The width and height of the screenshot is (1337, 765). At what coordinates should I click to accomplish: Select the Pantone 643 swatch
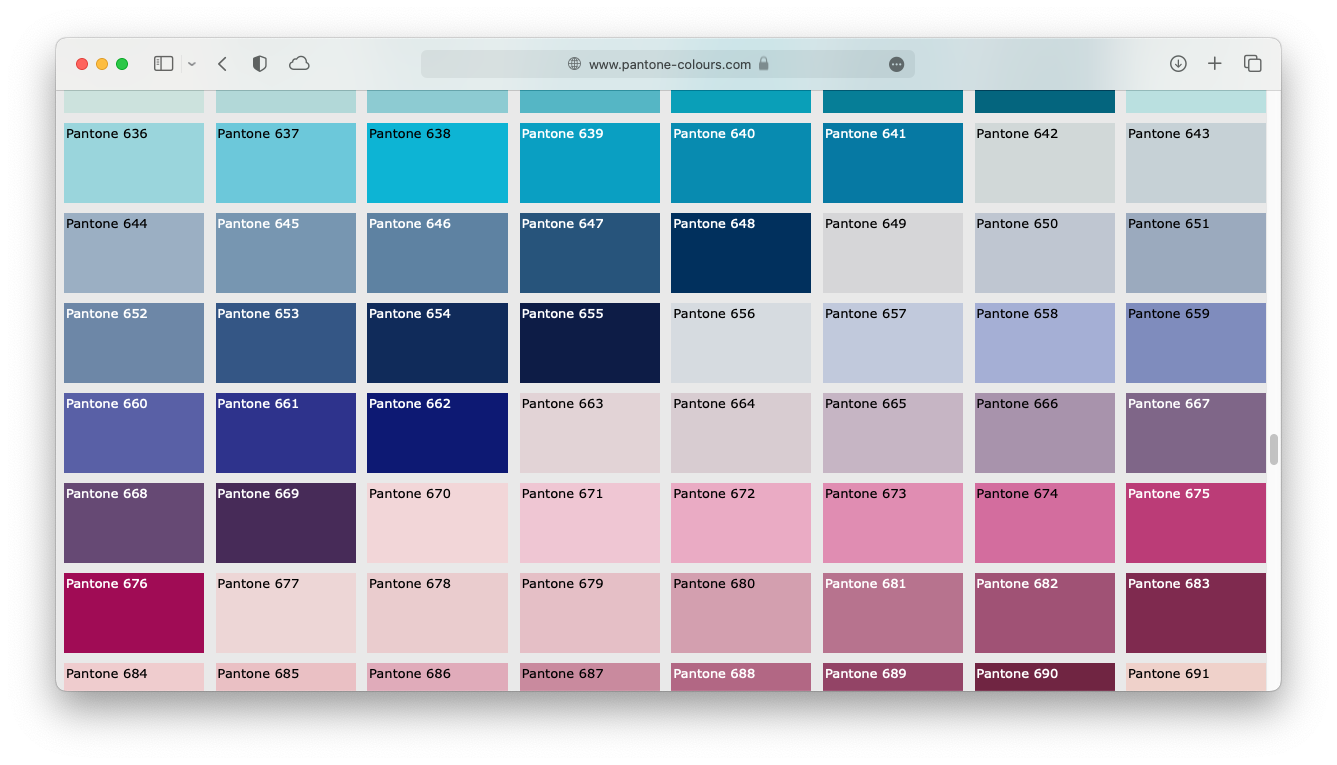[x=1196, y=163]
